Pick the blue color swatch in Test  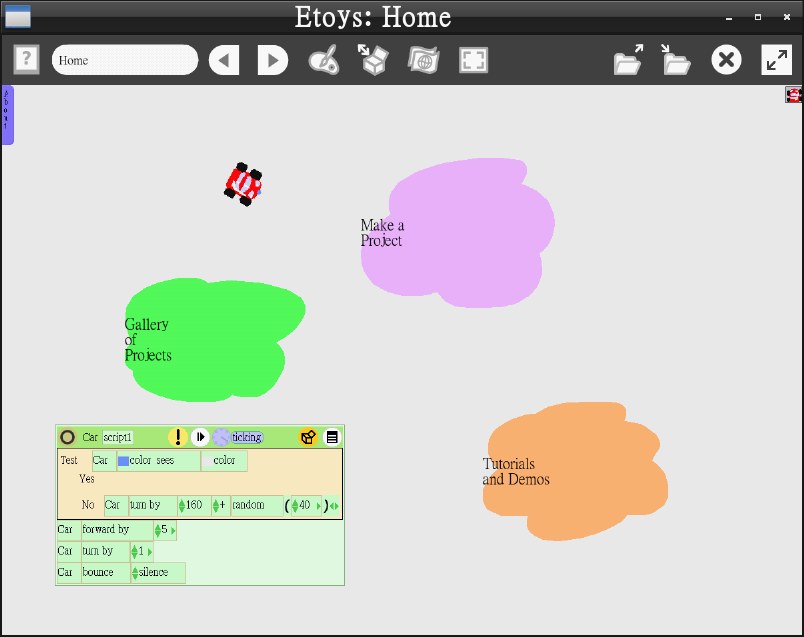[123, 461]
